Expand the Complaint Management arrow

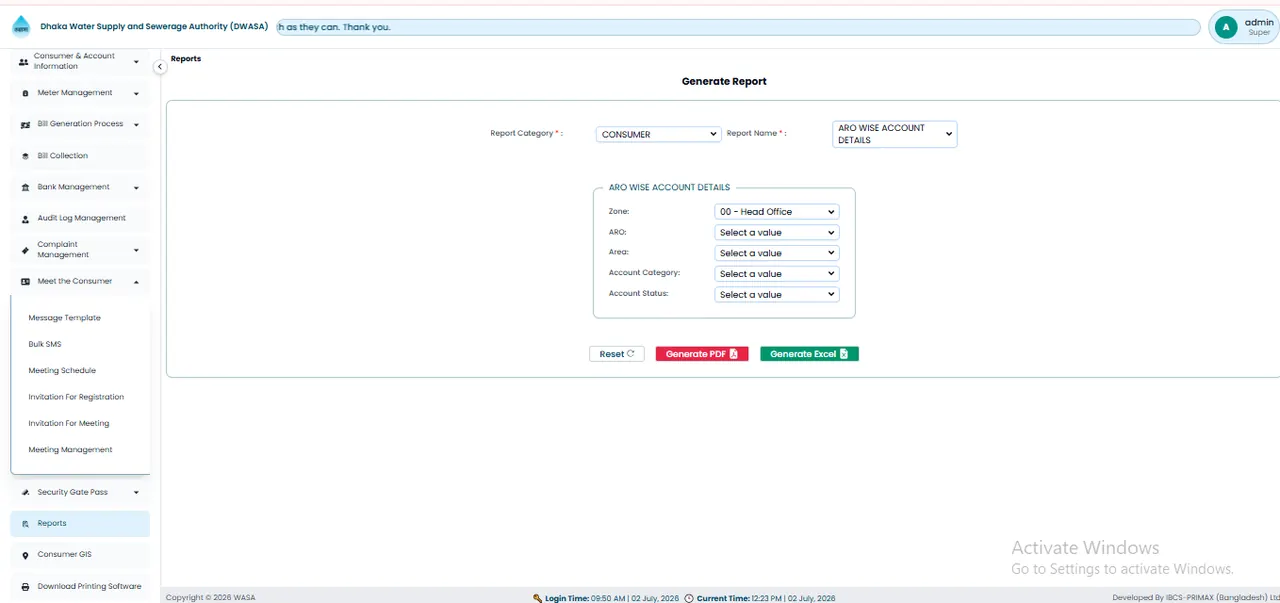pos(136,250)
